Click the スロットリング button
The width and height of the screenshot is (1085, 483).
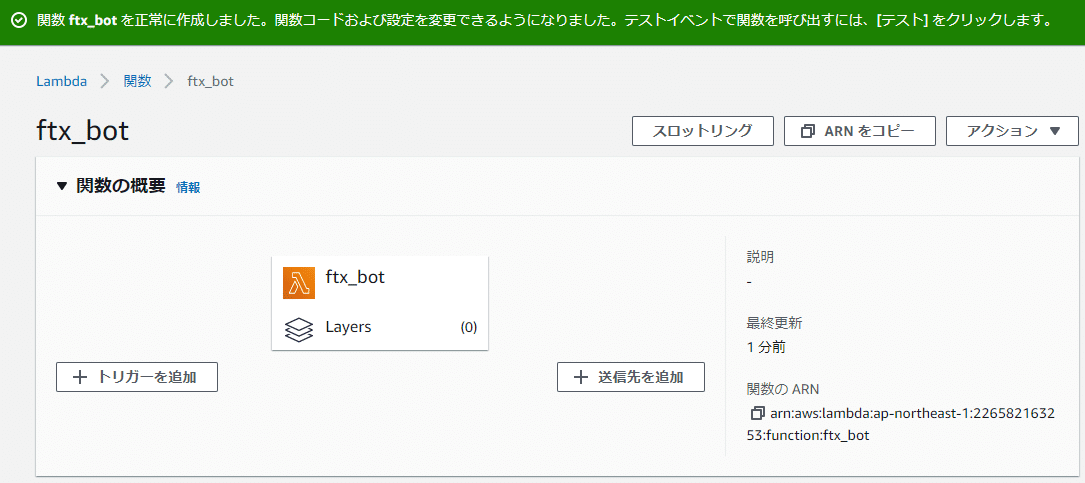(703, 131)
